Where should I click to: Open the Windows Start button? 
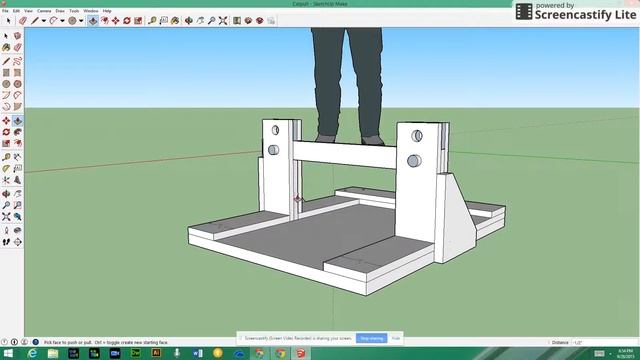point(8,353)
